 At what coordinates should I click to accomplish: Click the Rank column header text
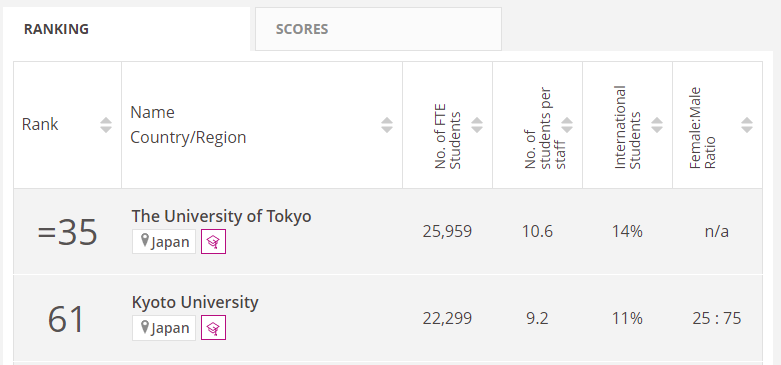point(40,124)
